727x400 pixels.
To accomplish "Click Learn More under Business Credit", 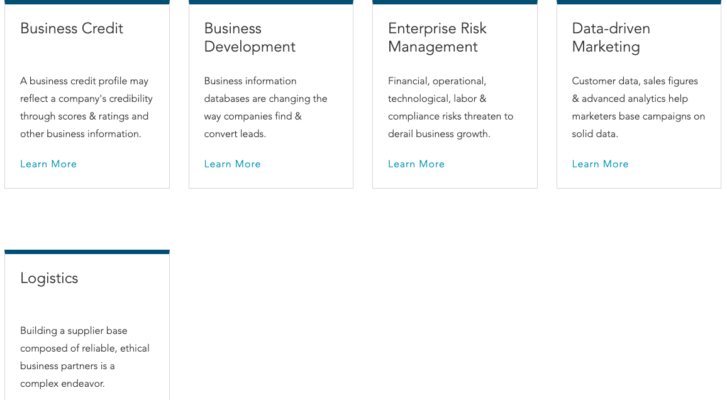I will click(x=48, y=164).
